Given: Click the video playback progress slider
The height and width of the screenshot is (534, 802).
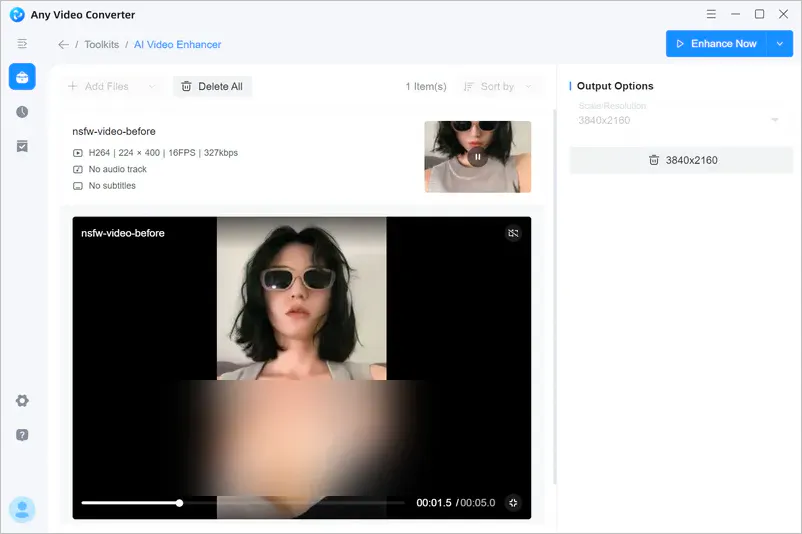Looking at the screenshot, I should tap(243, 503).
